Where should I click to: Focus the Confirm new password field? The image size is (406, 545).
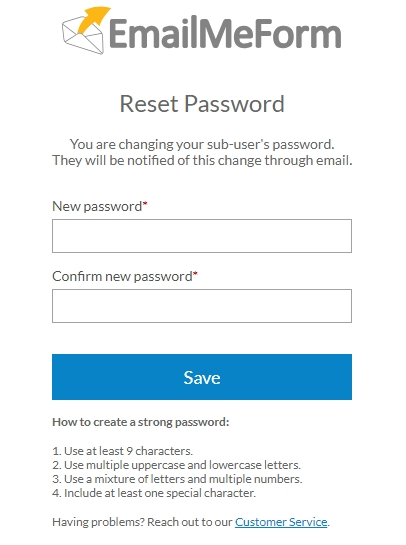(202, 306)
